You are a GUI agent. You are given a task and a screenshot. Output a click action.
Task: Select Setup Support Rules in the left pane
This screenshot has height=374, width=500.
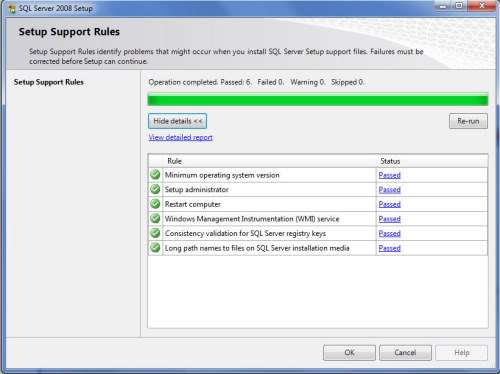(49, 82)
